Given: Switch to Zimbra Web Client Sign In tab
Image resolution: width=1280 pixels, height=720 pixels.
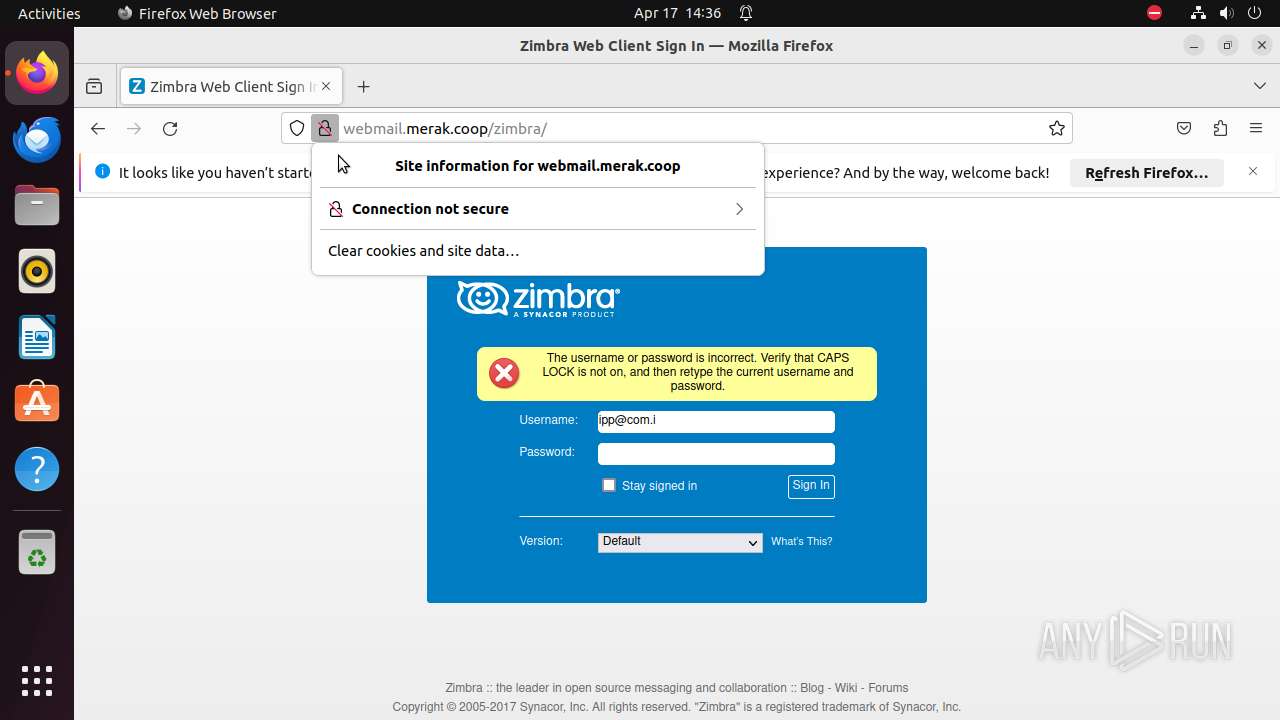Looking at the screenshot, I should (x=231, y=87).
